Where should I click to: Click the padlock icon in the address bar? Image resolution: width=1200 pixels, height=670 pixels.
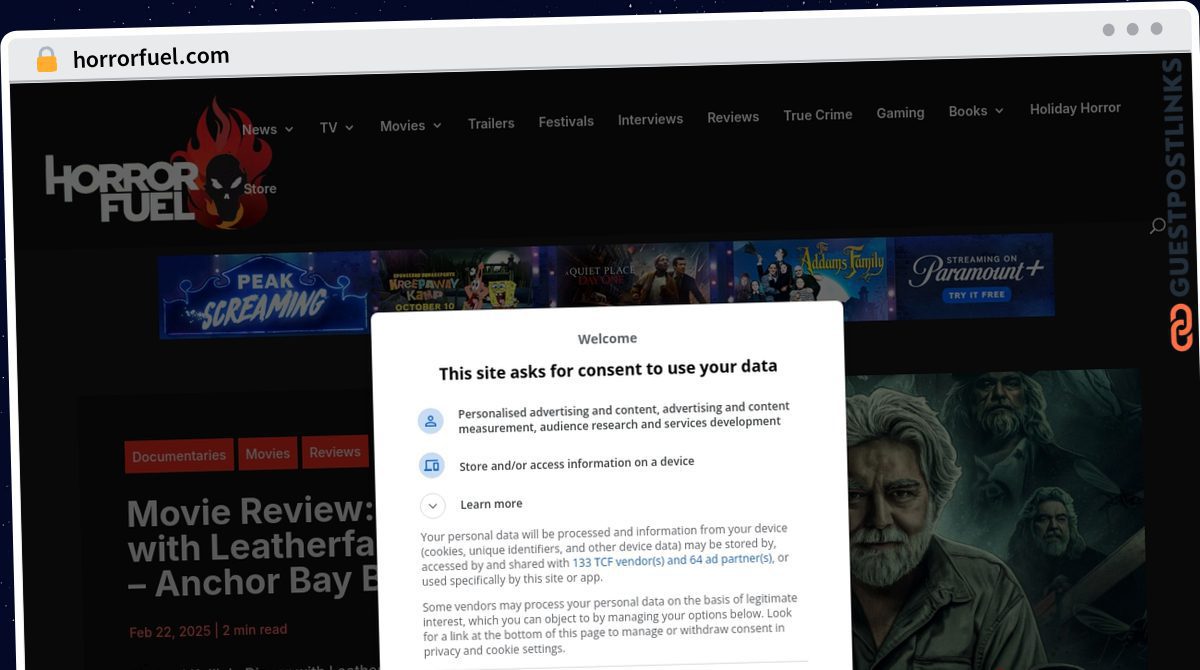[x=47, y=60]
